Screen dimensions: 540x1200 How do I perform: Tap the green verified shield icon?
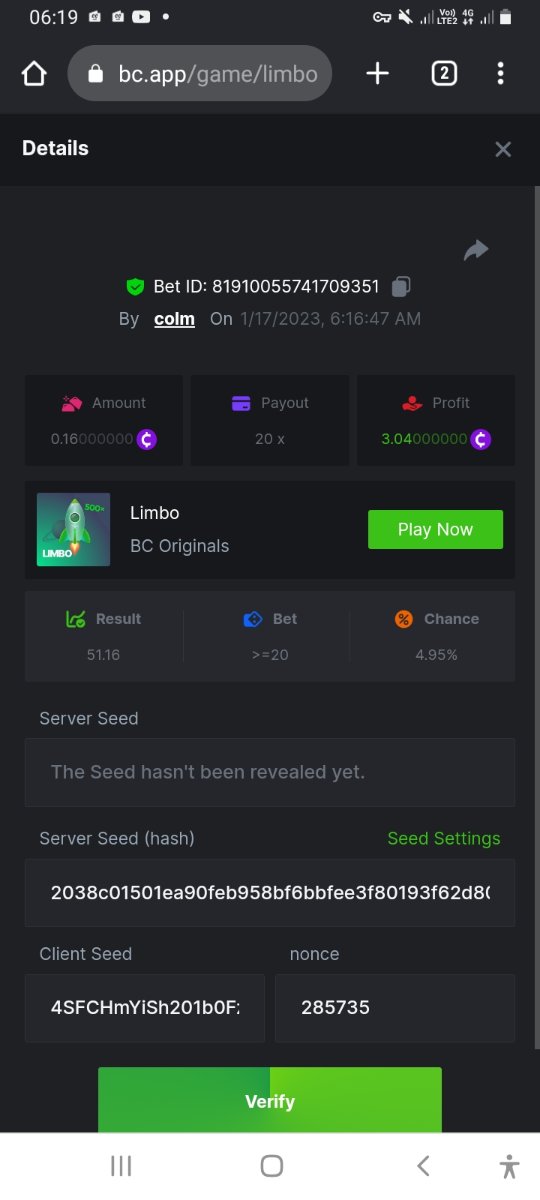coord(135,287)
